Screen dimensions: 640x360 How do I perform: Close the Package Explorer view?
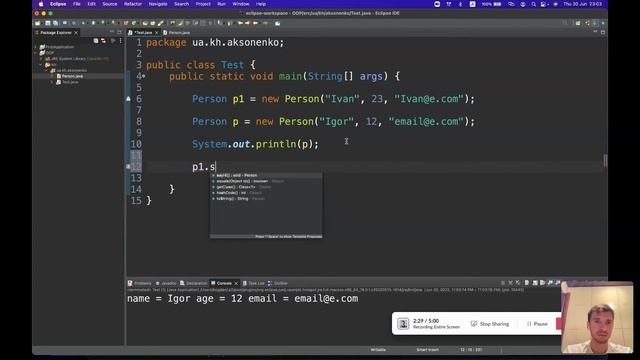pyautogui.click(x=76, y=33)
